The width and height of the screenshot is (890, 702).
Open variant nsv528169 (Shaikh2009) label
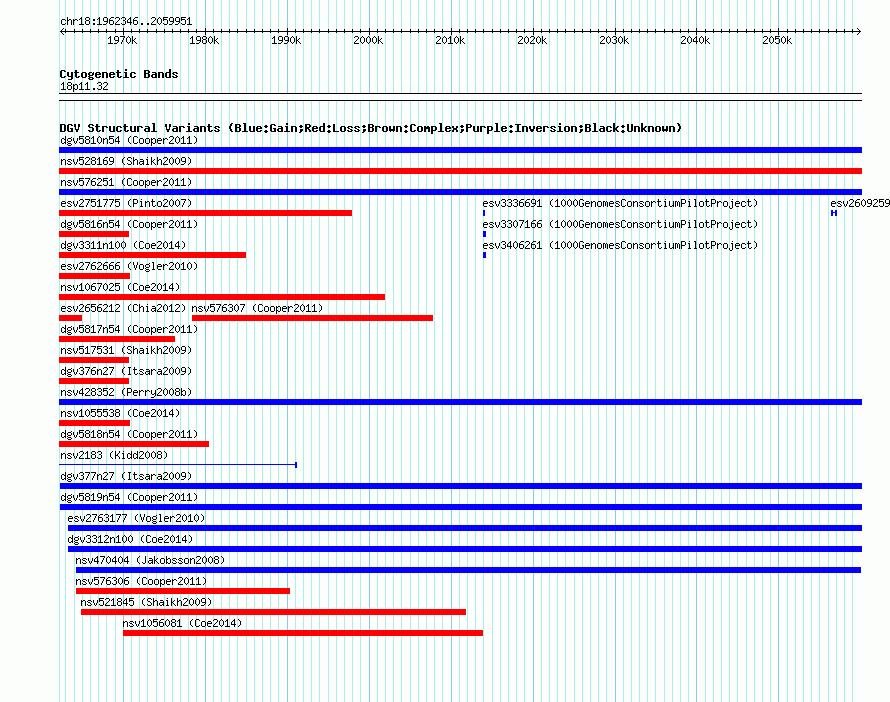point(126,161)
